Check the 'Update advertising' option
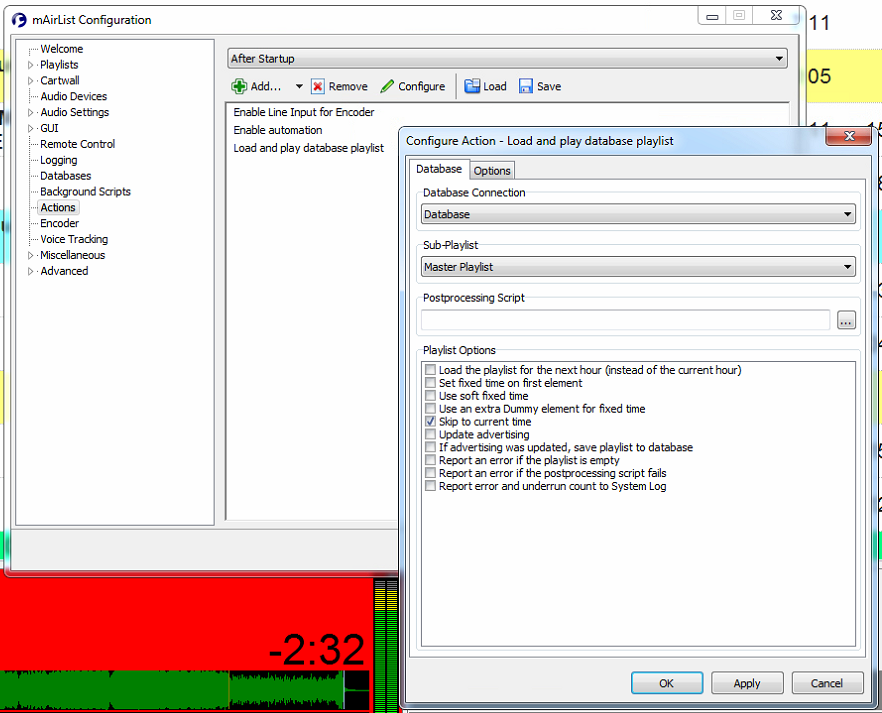Image resolution: width=882 pixels, height=713 pixels. (430, 435)
